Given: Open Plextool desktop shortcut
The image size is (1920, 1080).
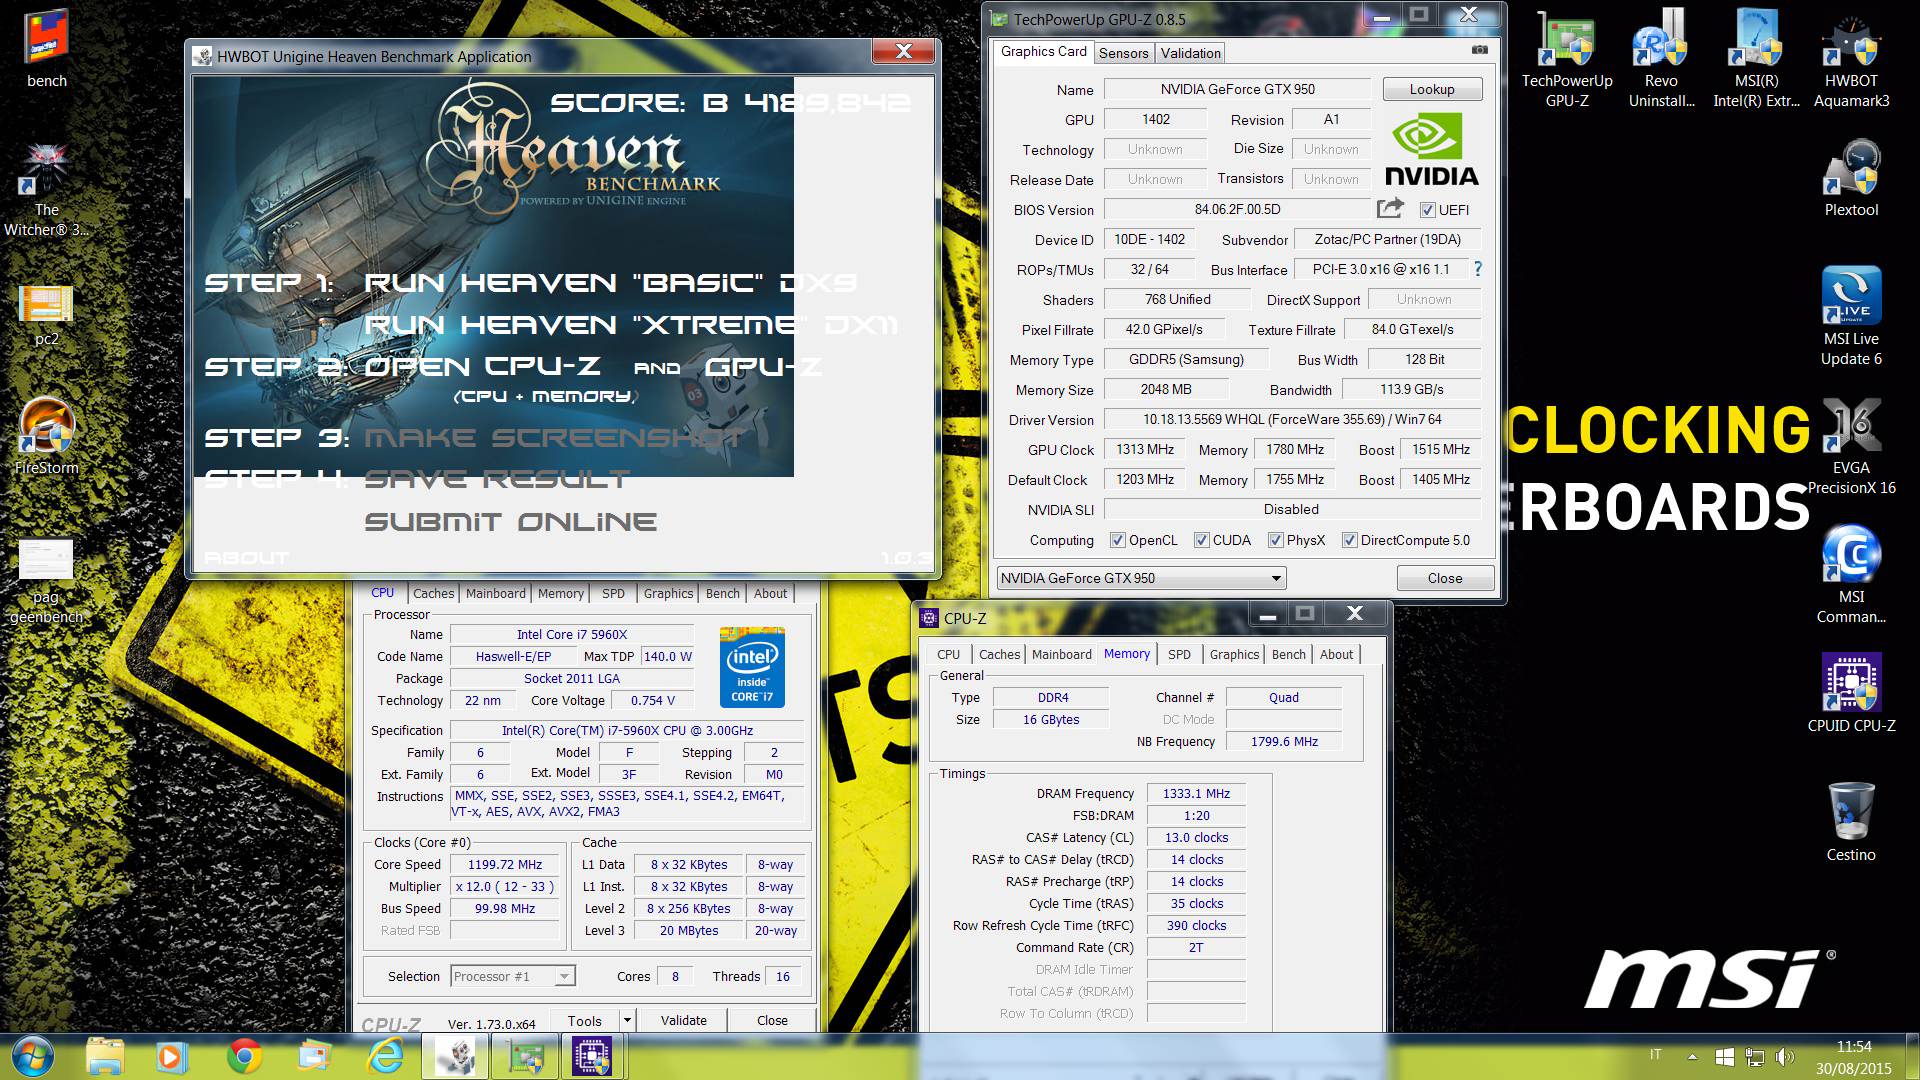Looking at the screenshot, I should pyautogui.click(x=1851, y=178).
